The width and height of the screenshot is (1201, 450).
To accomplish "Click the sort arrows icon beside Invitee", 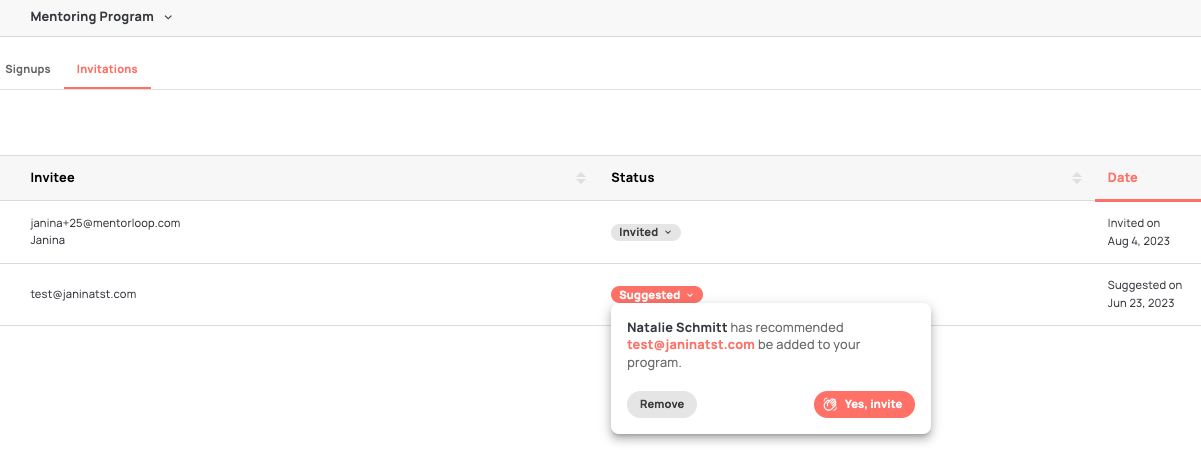I will [580, 178].
